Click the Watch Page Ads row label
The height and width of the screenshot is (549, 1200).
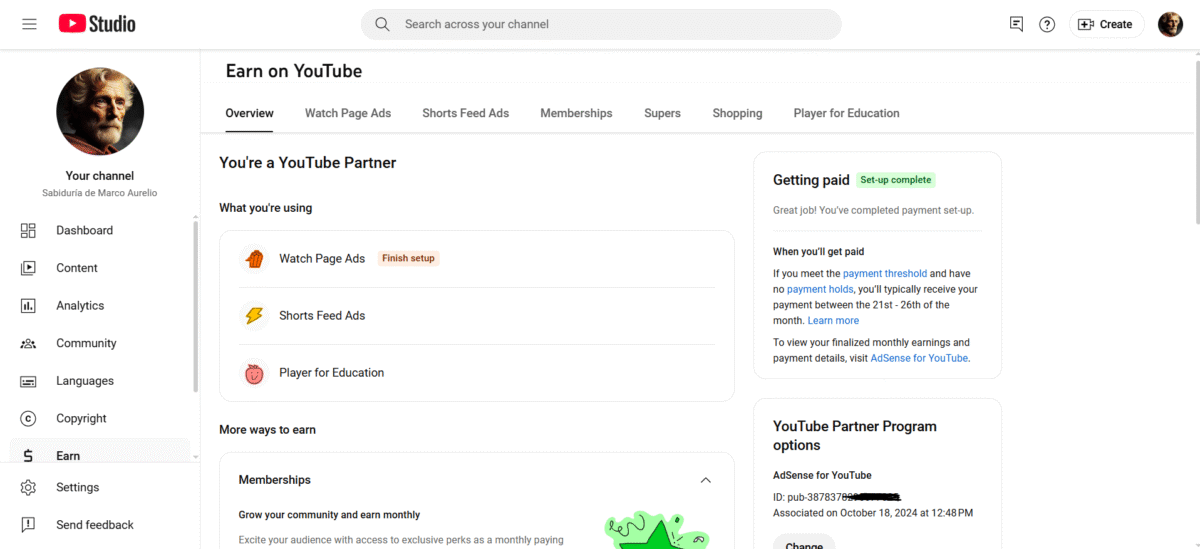coord(322,258)
